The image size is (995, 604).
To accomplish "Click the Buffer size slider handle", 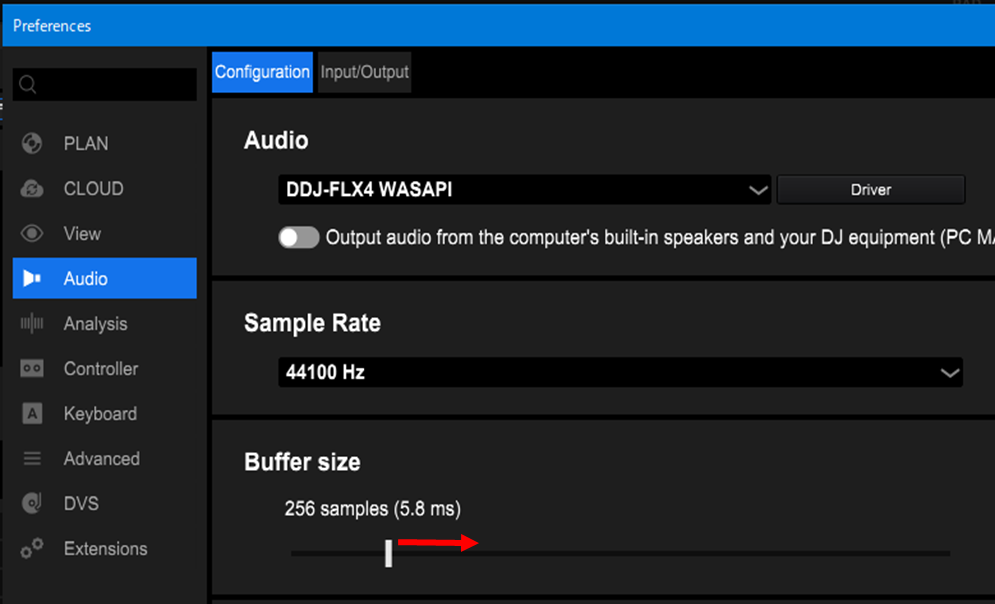I will [388, 553].
